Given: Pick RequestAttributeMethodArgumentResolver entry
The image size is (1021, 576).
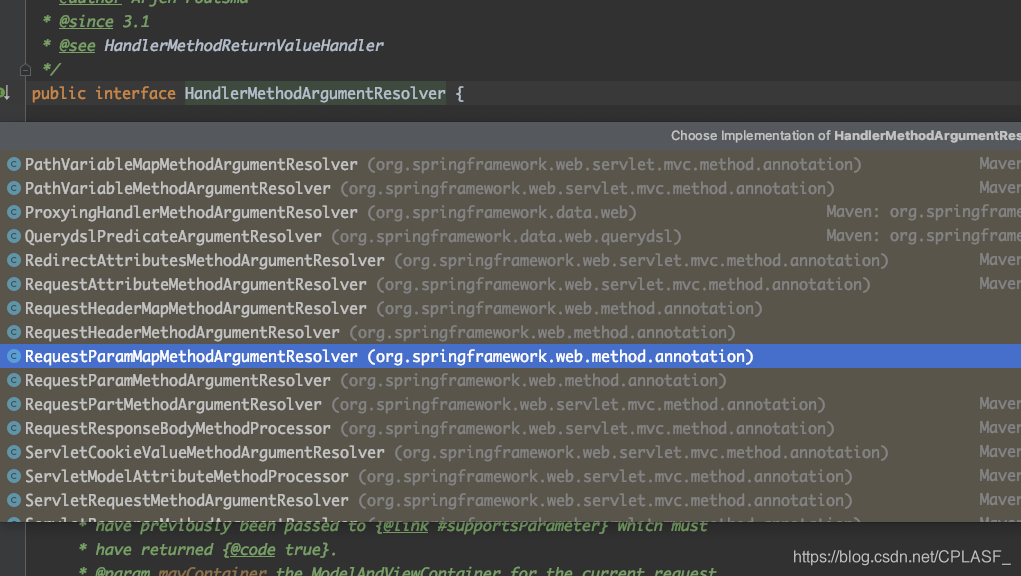Looking at the screenshot, I should pos(510,284).
